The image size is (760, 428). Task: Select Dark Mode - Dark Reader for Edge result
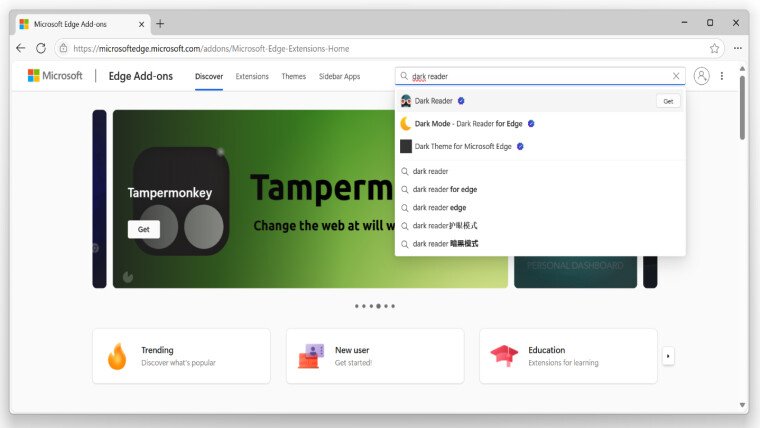click(540, 124)
